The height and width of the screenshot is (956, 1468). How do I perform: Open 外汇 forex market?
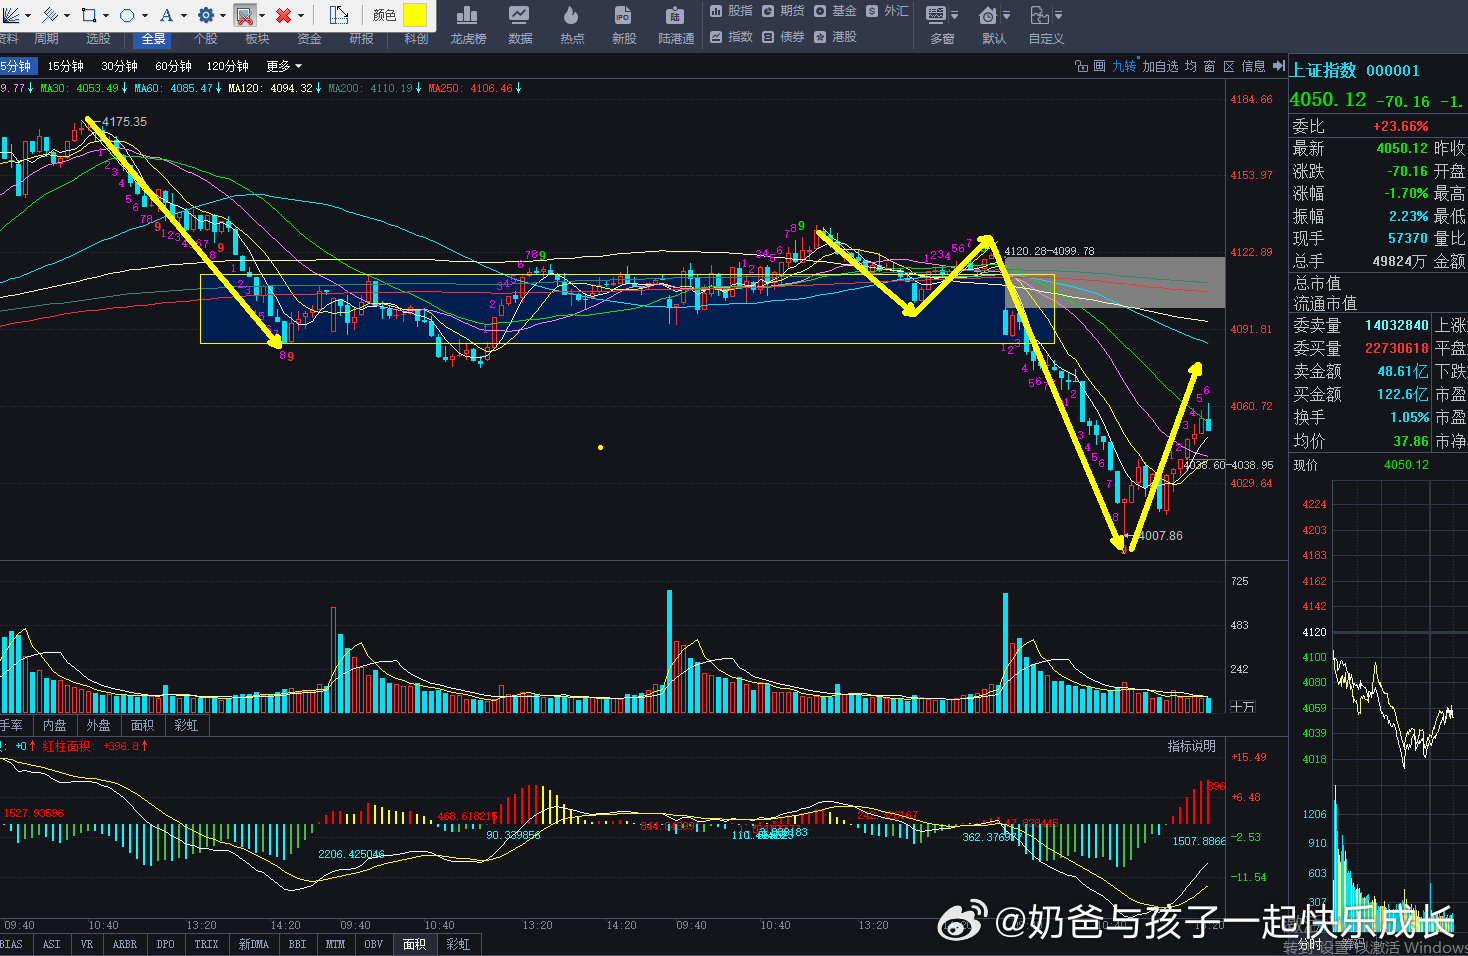[887, 11]
